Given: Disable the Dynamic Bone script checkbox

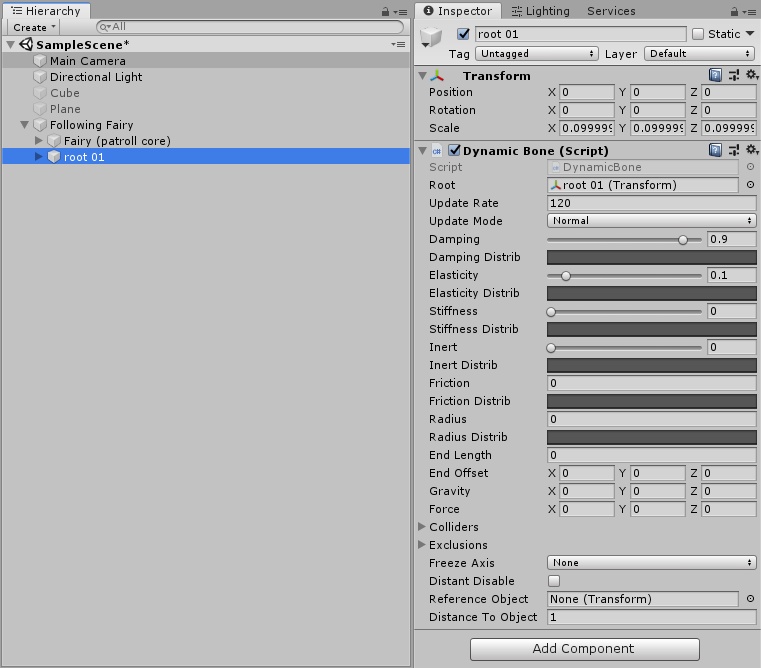Looking at the screenshot, I should click(454, 150).
